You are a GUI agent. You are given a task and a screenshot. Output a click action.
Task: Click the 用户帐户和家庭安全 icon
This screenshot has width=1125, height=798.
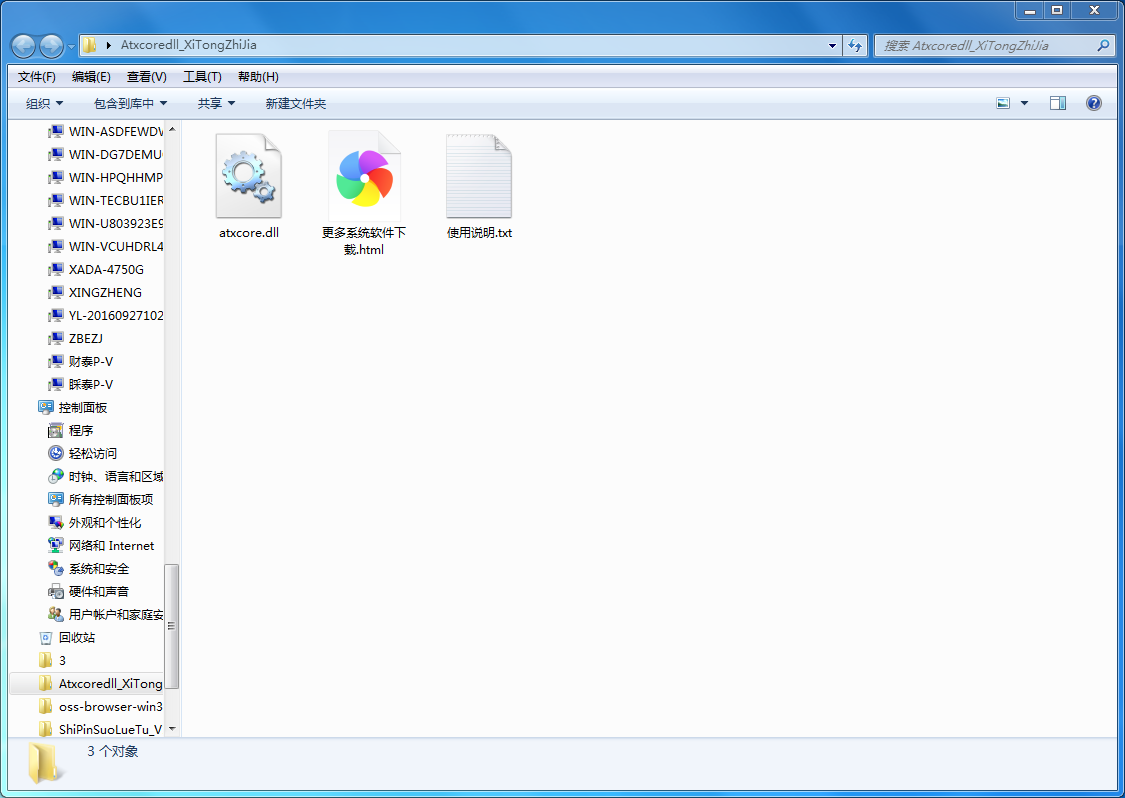tap(55, 614)
